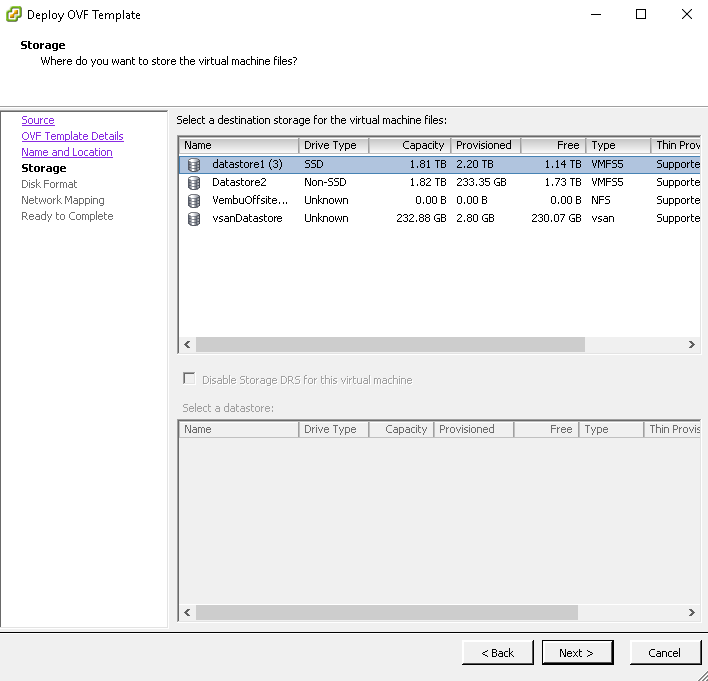
Task: Click lower table Provisioned column header
Action: click(x=473, y=429)
